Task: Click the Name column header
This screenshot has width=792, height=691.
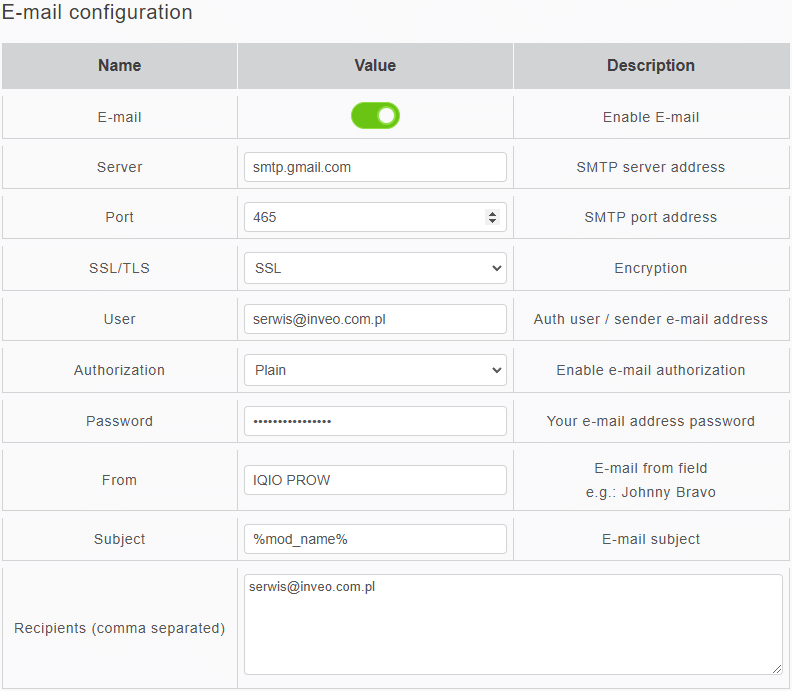Action: [120, 66]
